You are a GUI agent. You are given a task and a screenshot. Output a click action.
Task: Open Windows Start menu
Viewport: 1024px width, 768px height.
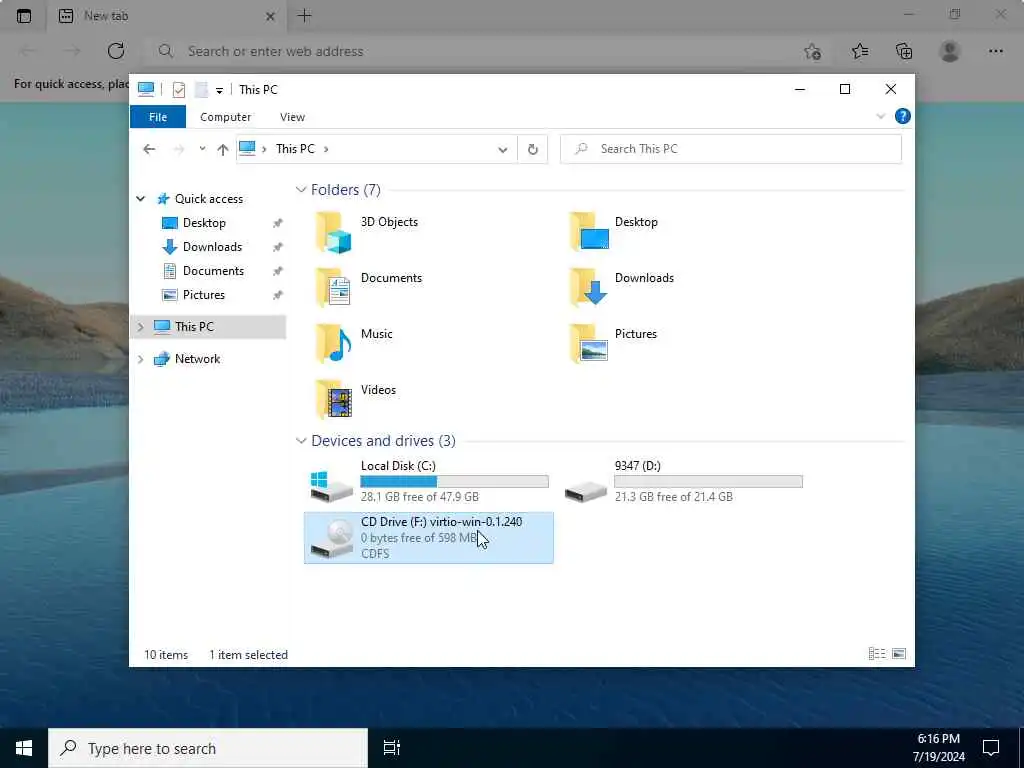point(24,748)
